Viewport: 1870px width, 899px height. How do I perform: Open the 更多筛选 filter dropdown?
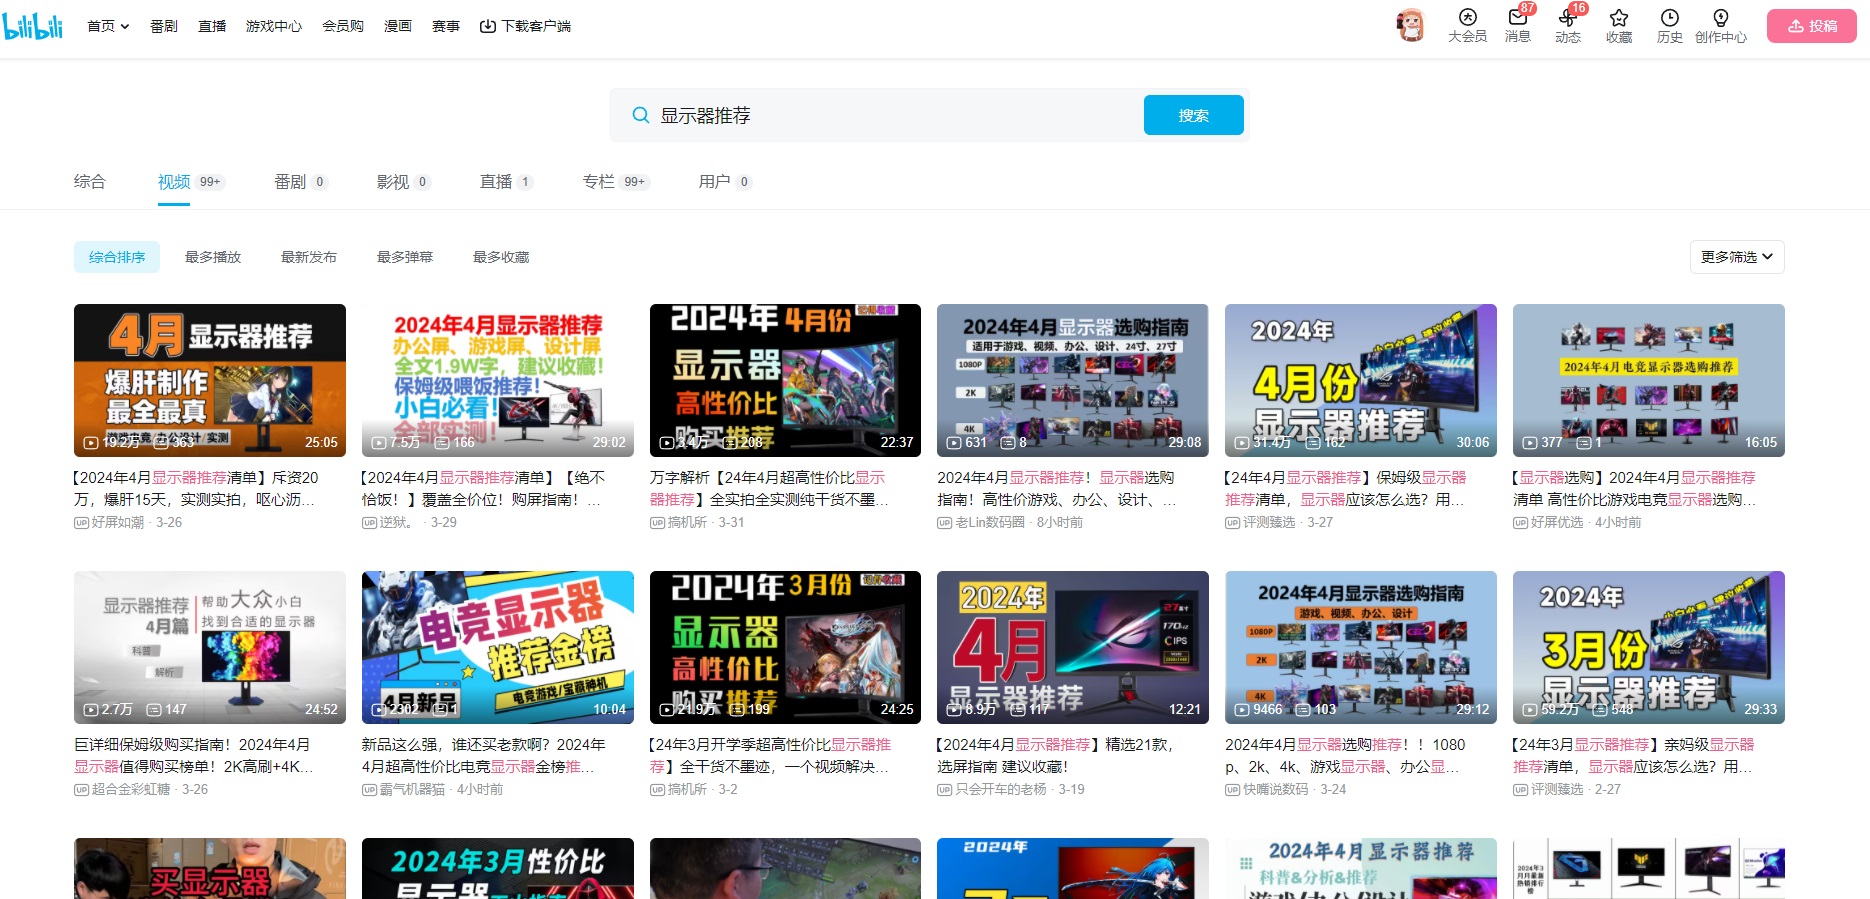point(1737,257)
